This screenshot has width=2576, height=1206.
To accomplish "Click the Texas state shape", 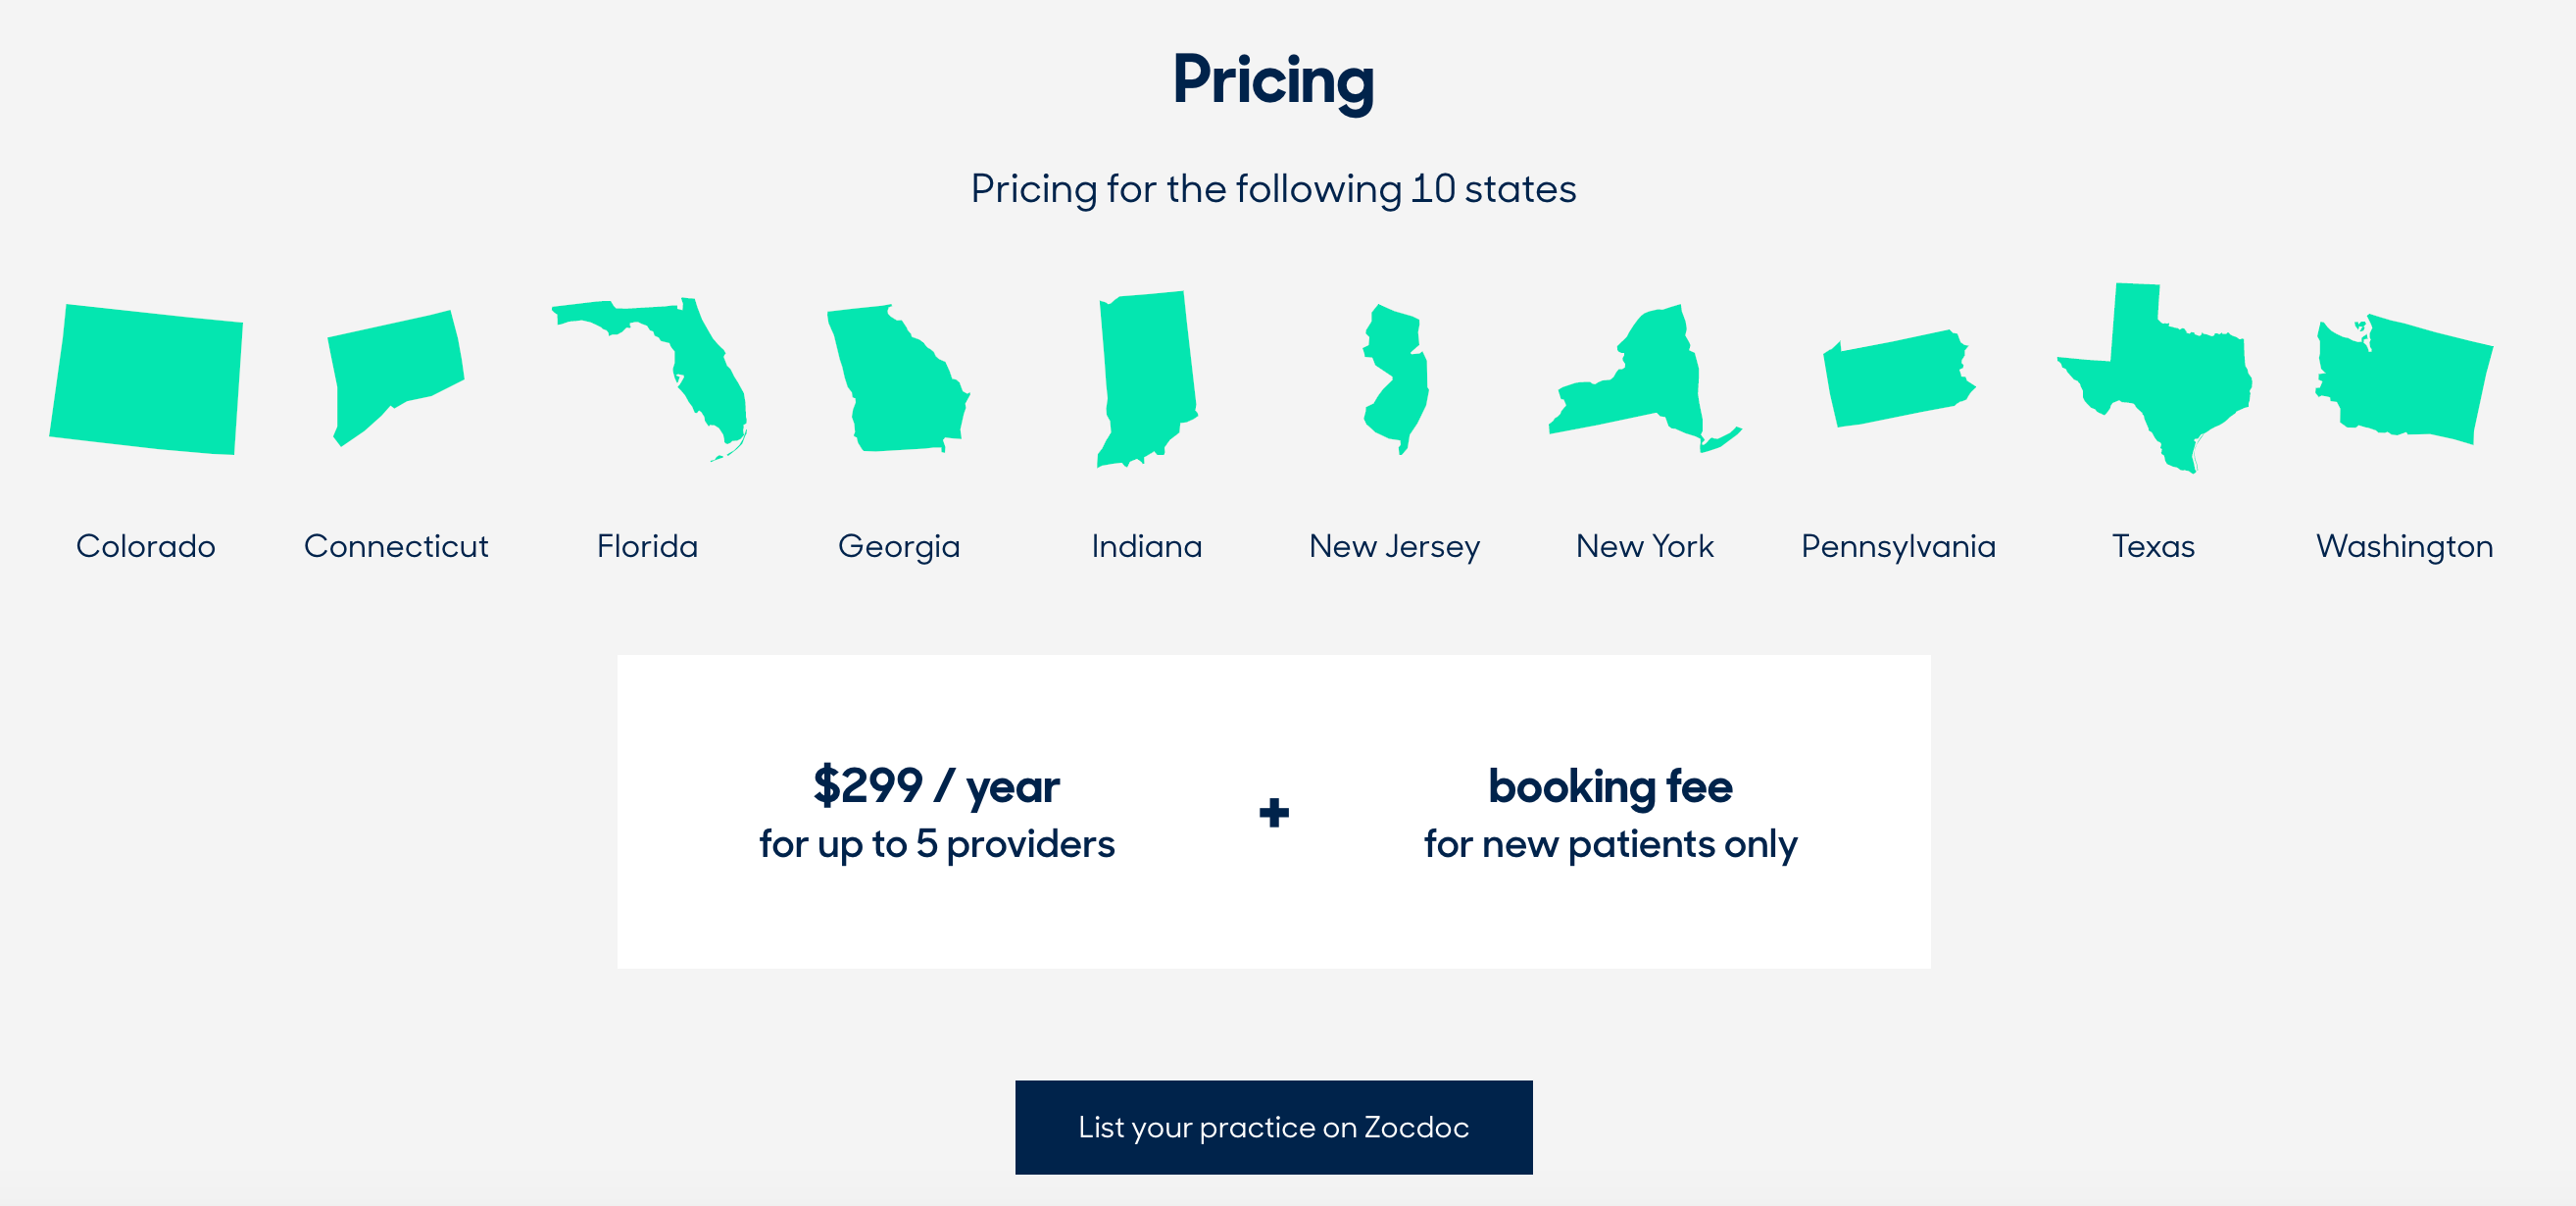I will (2154, 378).
